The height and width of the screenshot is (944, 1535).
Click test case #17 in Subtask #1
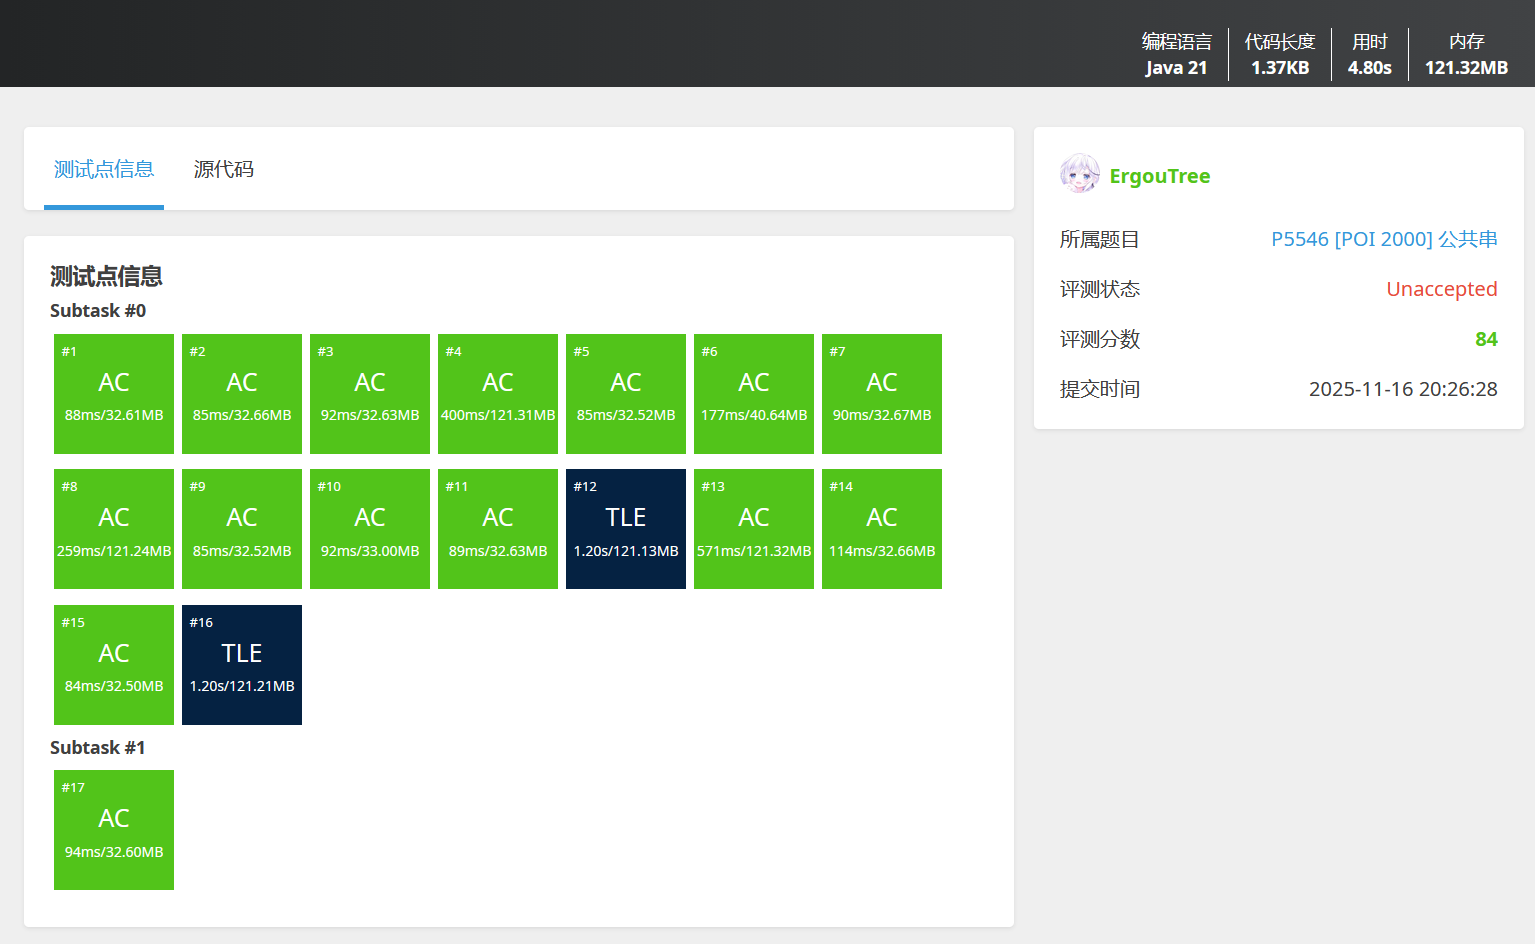coord(114,830)
